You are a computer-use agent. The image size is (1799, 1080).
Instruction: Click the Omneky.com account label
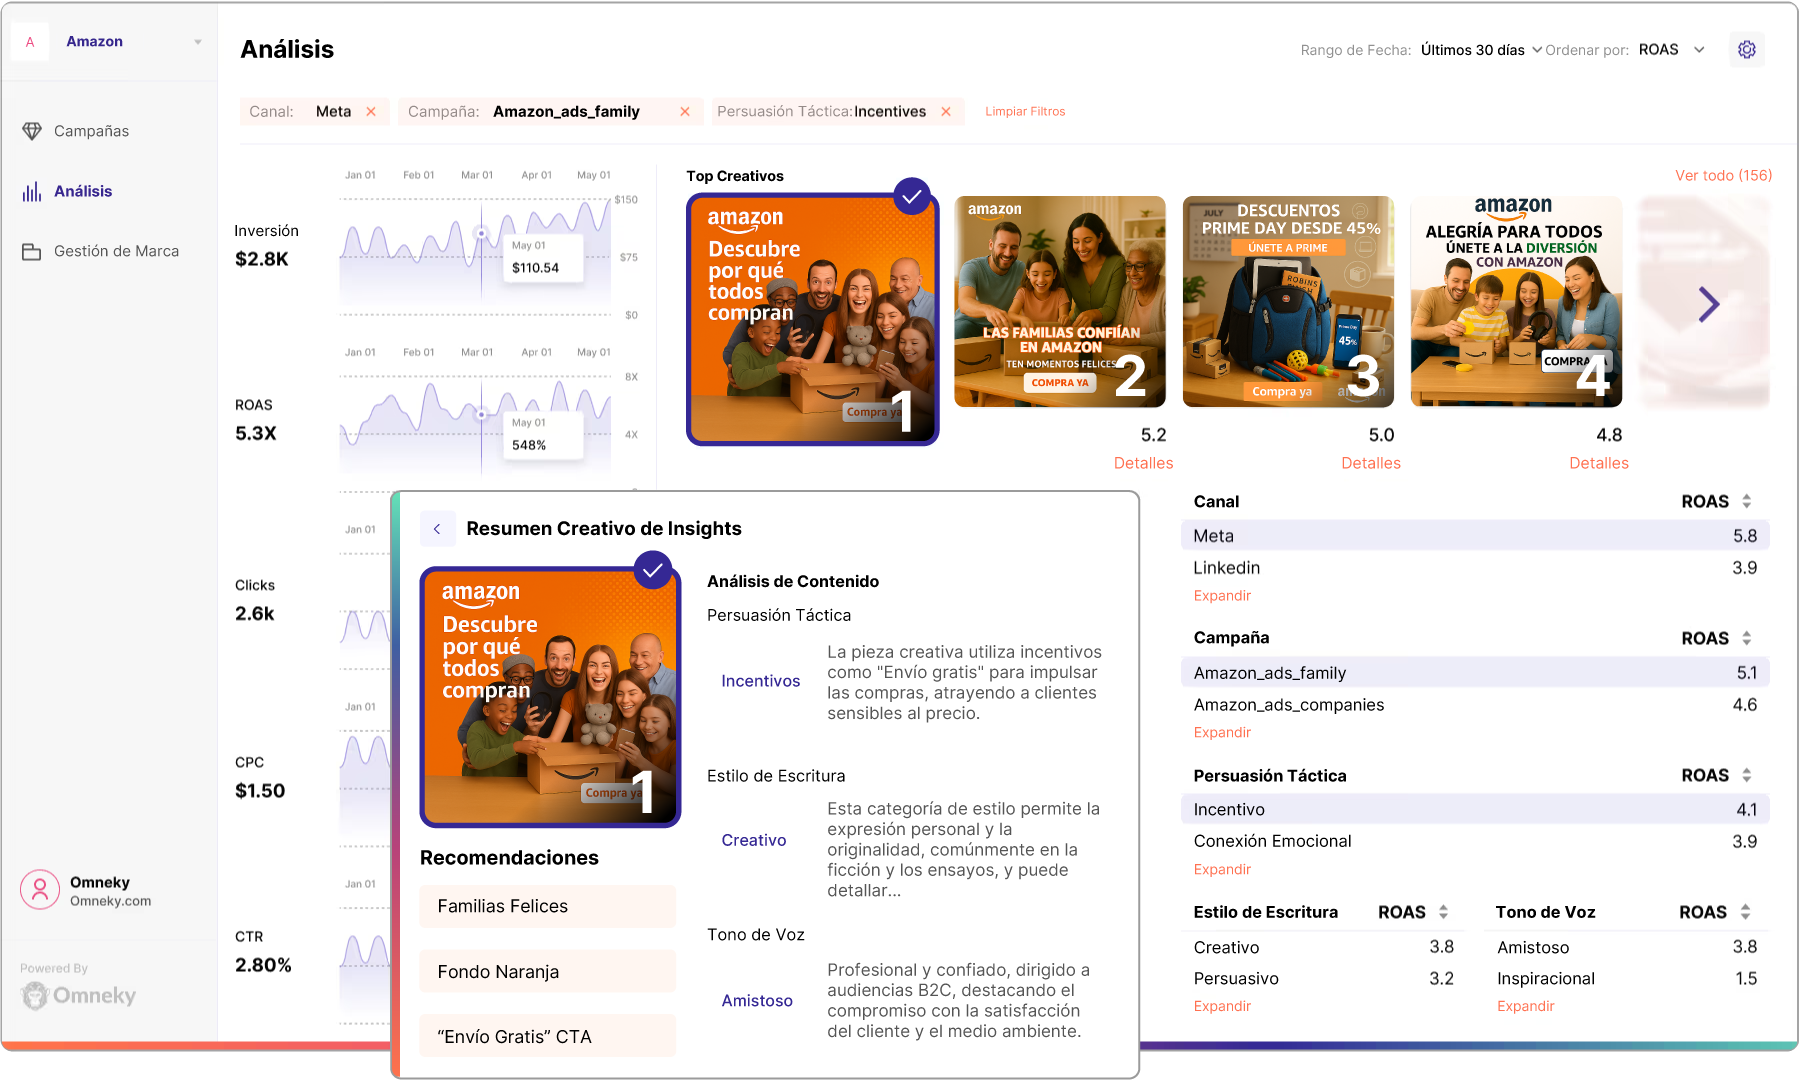(110, 901)
